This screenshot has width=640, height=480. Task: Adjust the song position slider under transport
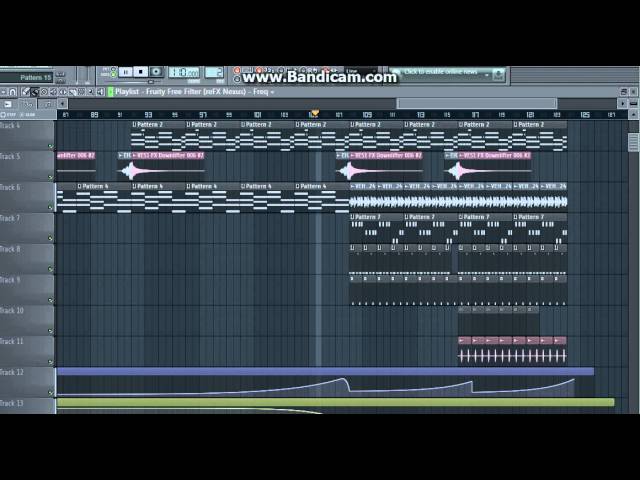pos(151,82)
